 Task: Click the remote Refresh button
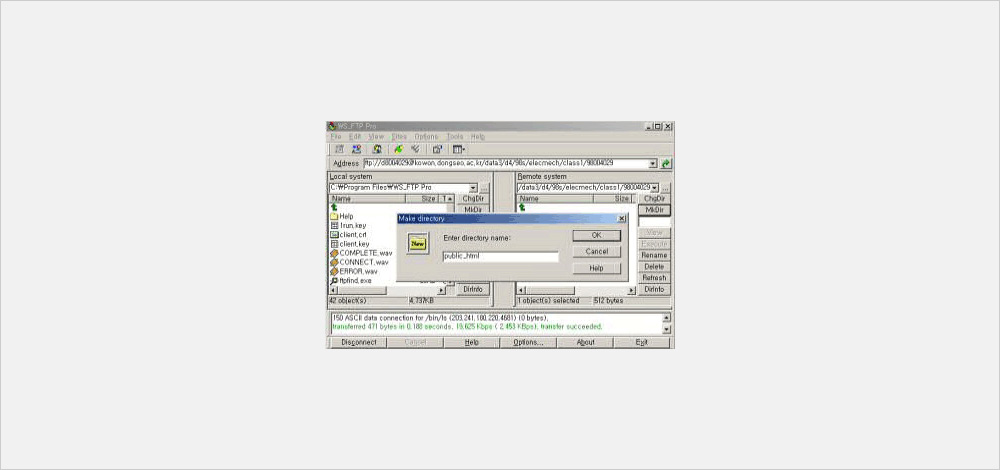coord(655,278)
